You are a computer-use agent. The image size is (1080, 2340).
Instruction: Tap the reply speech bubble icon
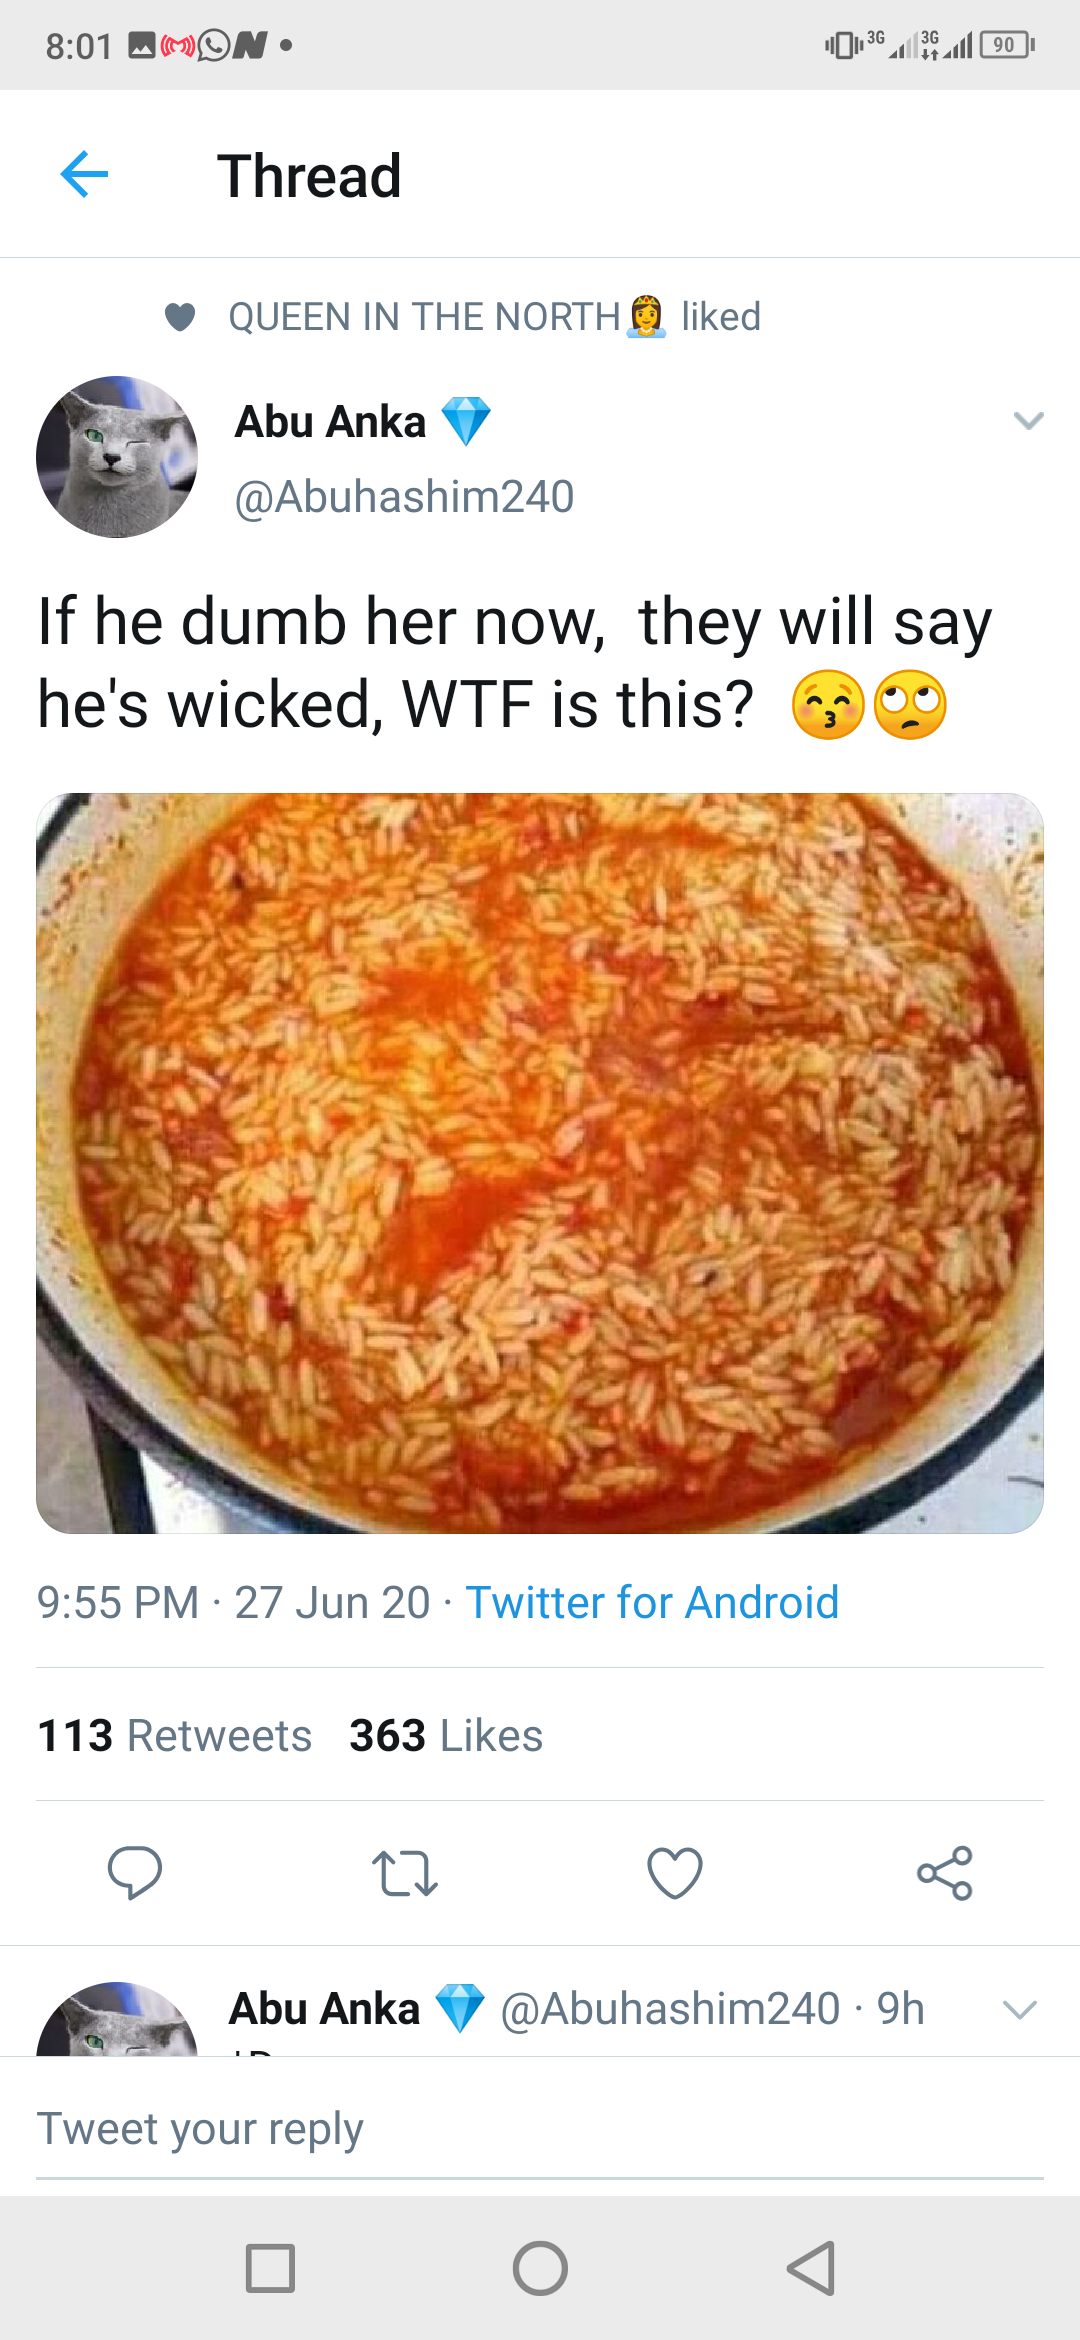(x=135, y=1872)
